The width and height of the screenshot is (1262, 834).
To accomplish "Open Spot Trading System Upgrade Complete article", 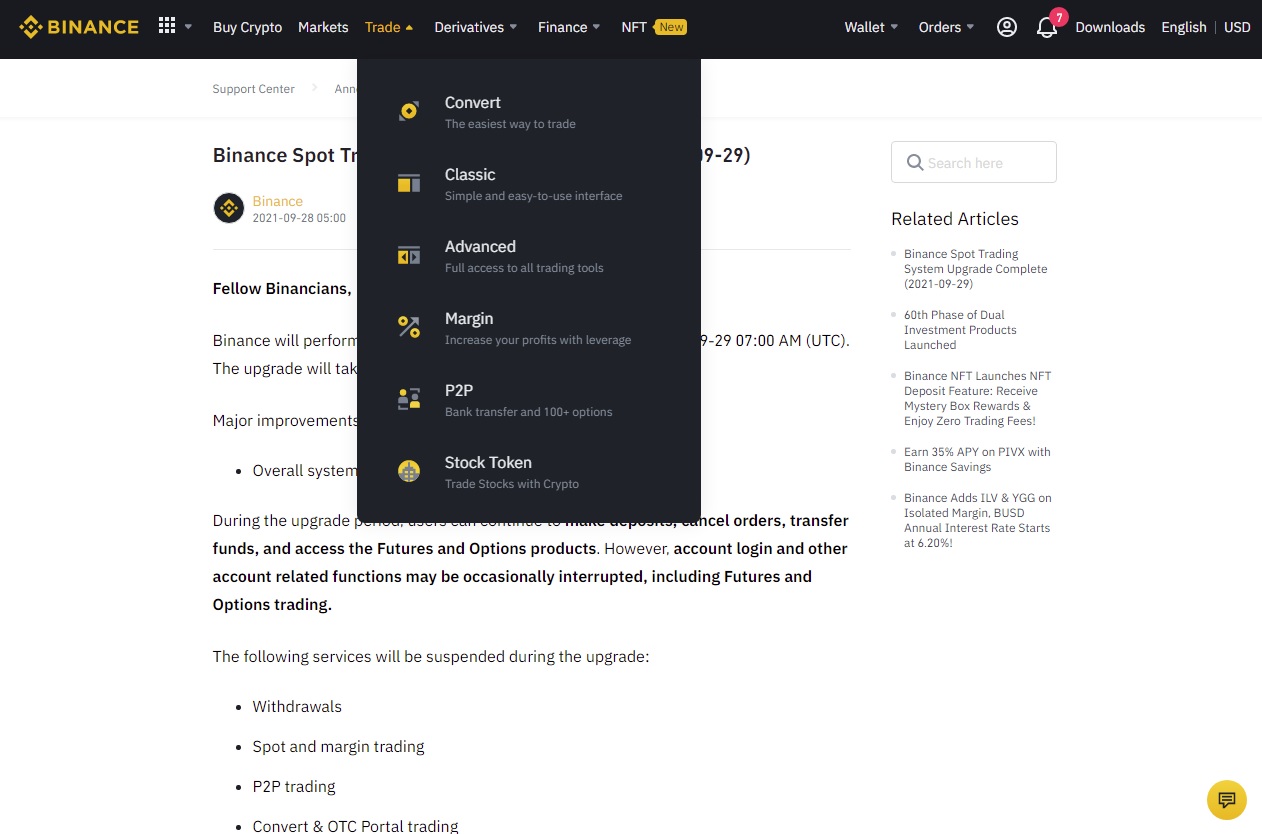I will [976, 269].
